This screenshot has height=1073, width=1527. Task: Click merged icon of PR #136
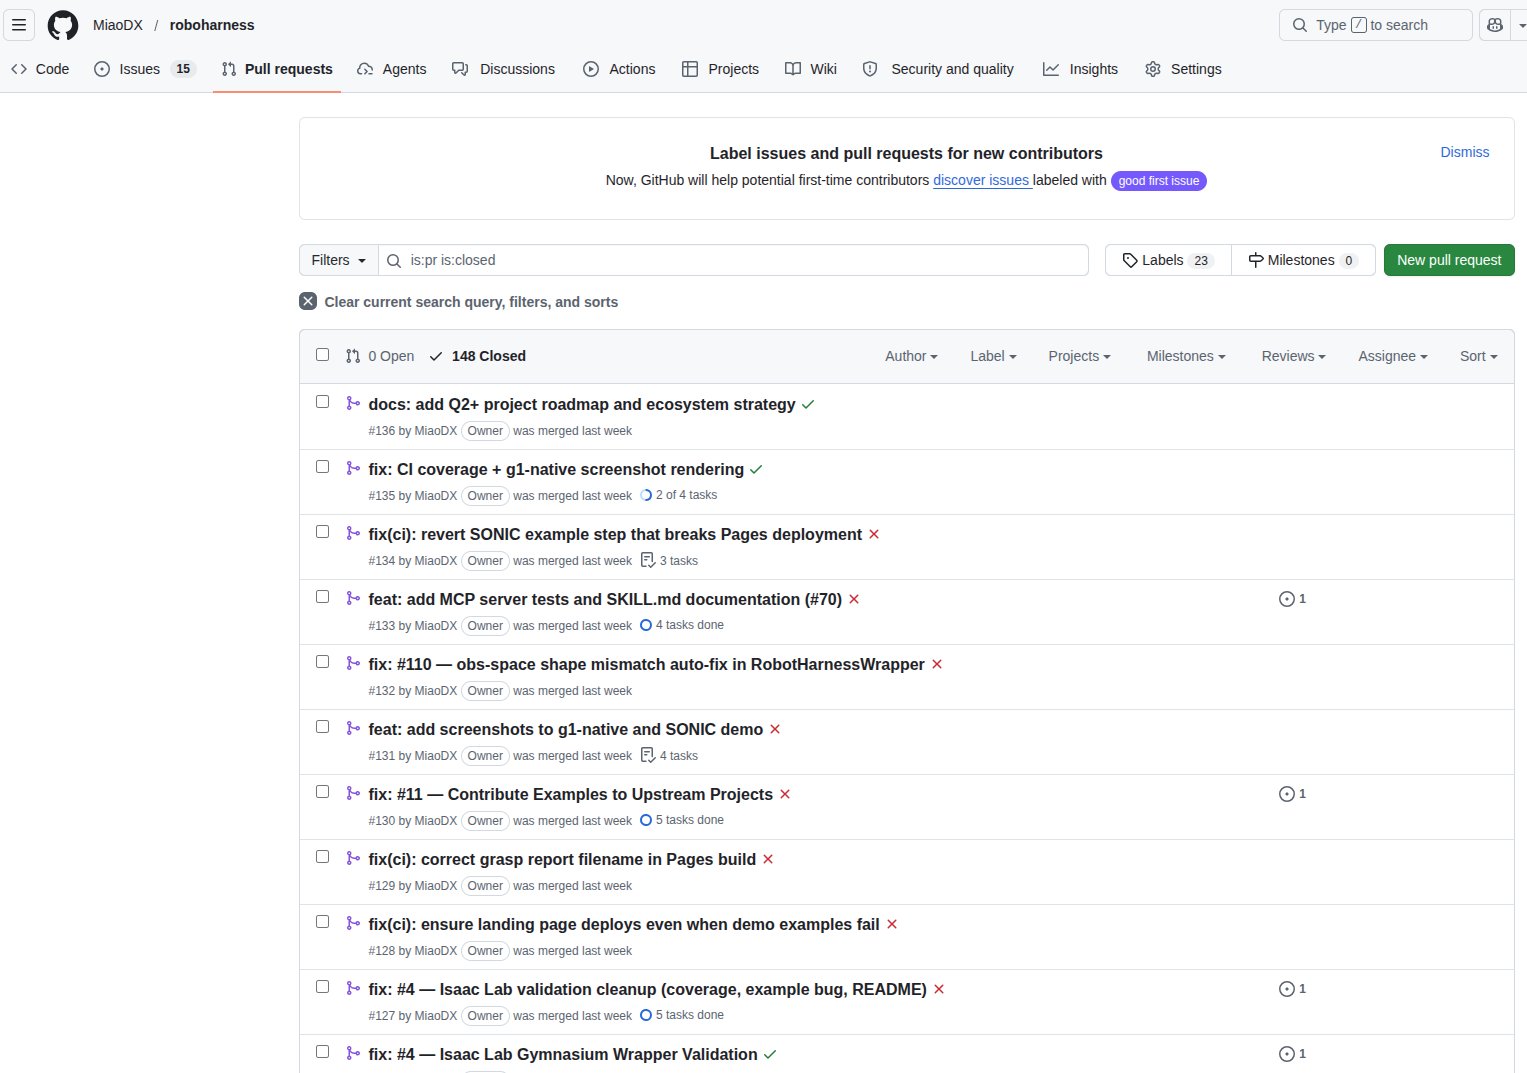(353, 403)
